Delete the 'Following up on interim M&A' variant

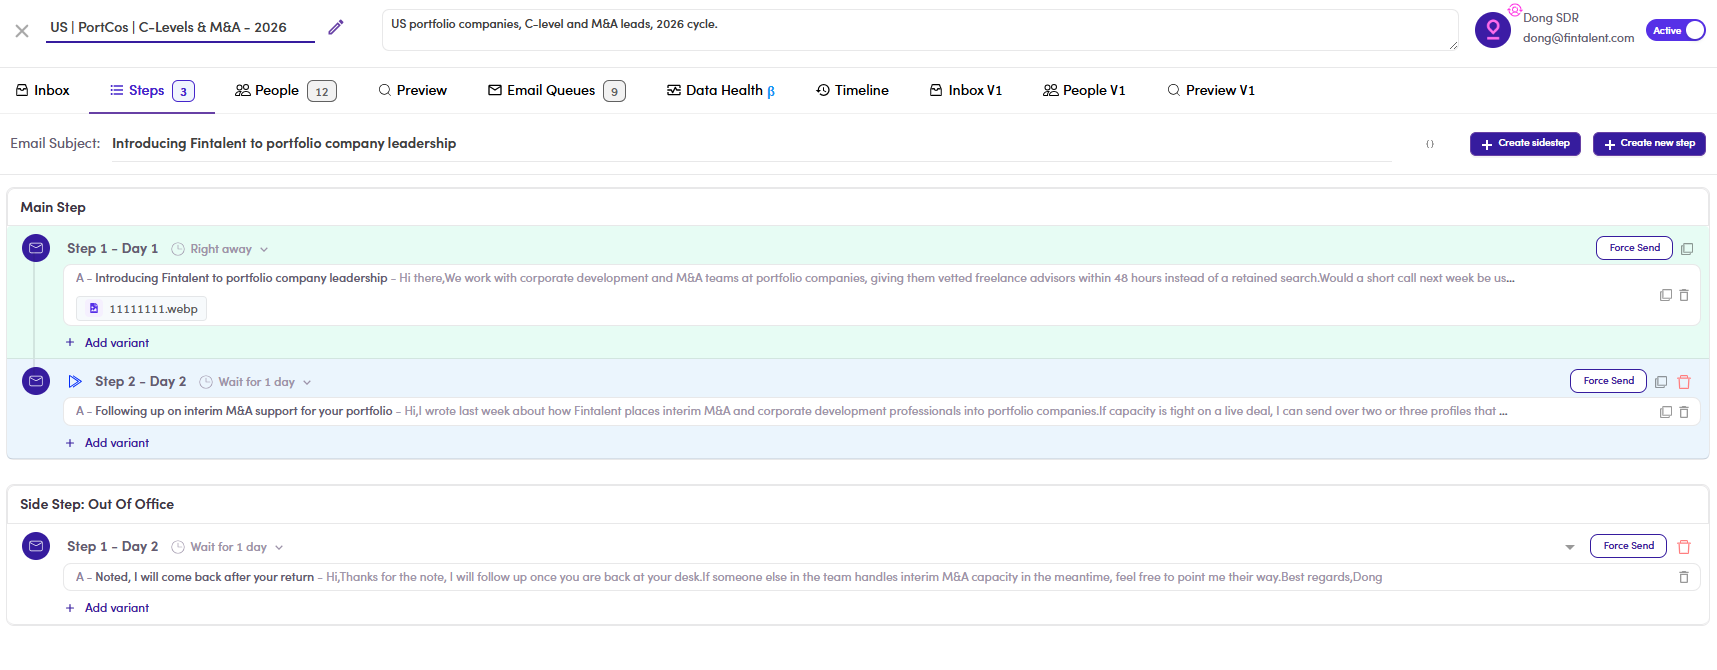[x=1684, y=412]
